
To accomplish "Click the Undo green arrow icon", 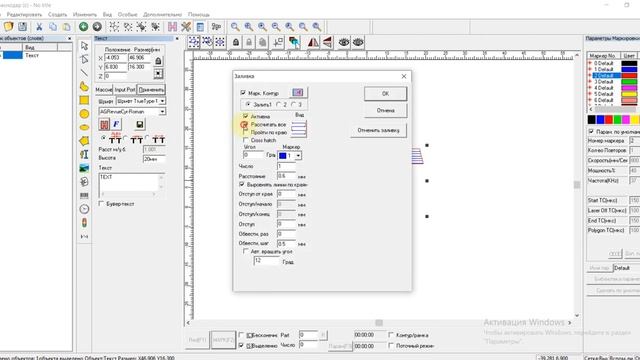I will 83,27.
